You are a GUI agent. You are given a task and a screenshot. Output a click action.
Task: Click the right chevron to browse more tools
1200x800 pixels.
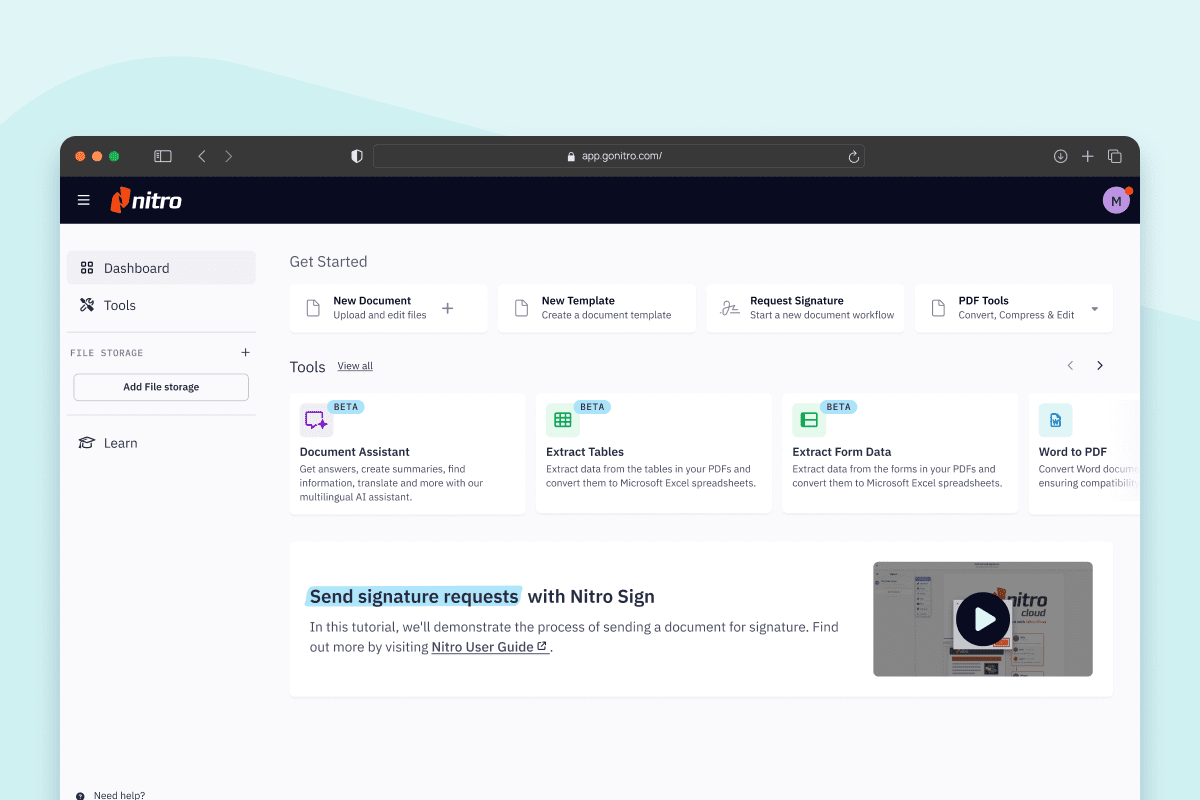(1100, 365)
